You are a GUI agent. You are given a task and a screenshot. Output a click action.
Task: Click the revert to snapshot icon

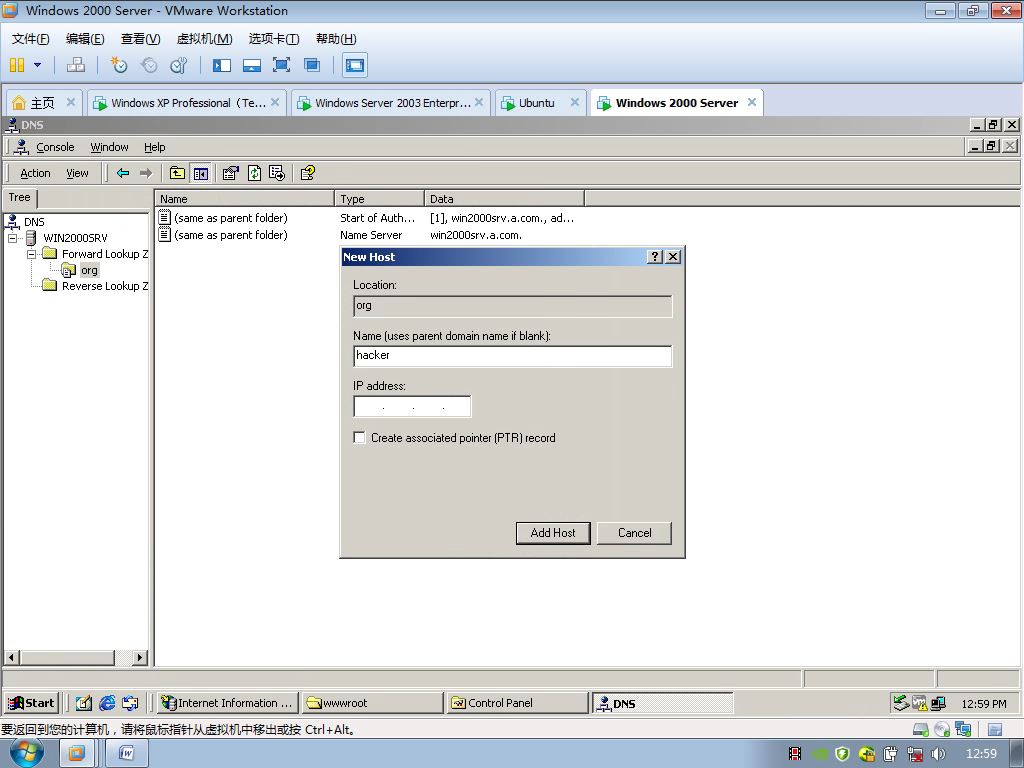[x=149, y=65]
